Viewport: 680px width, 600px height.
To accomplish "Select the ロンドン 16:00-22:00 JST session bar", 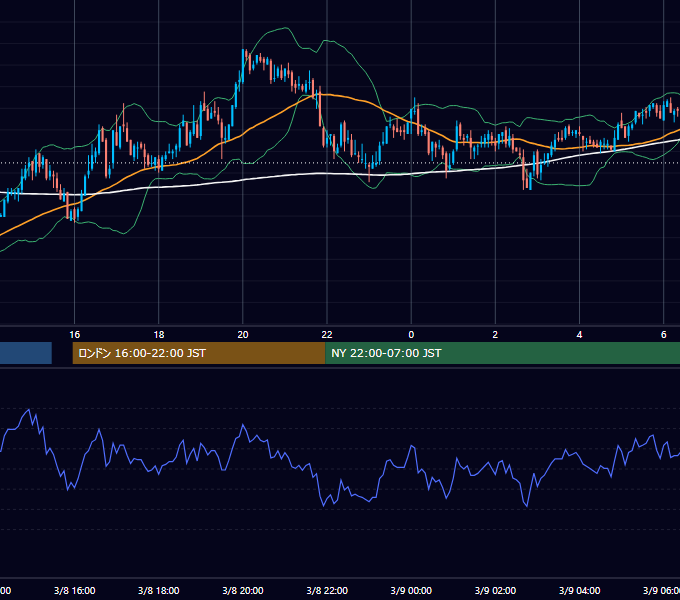I will pos(199,353).
